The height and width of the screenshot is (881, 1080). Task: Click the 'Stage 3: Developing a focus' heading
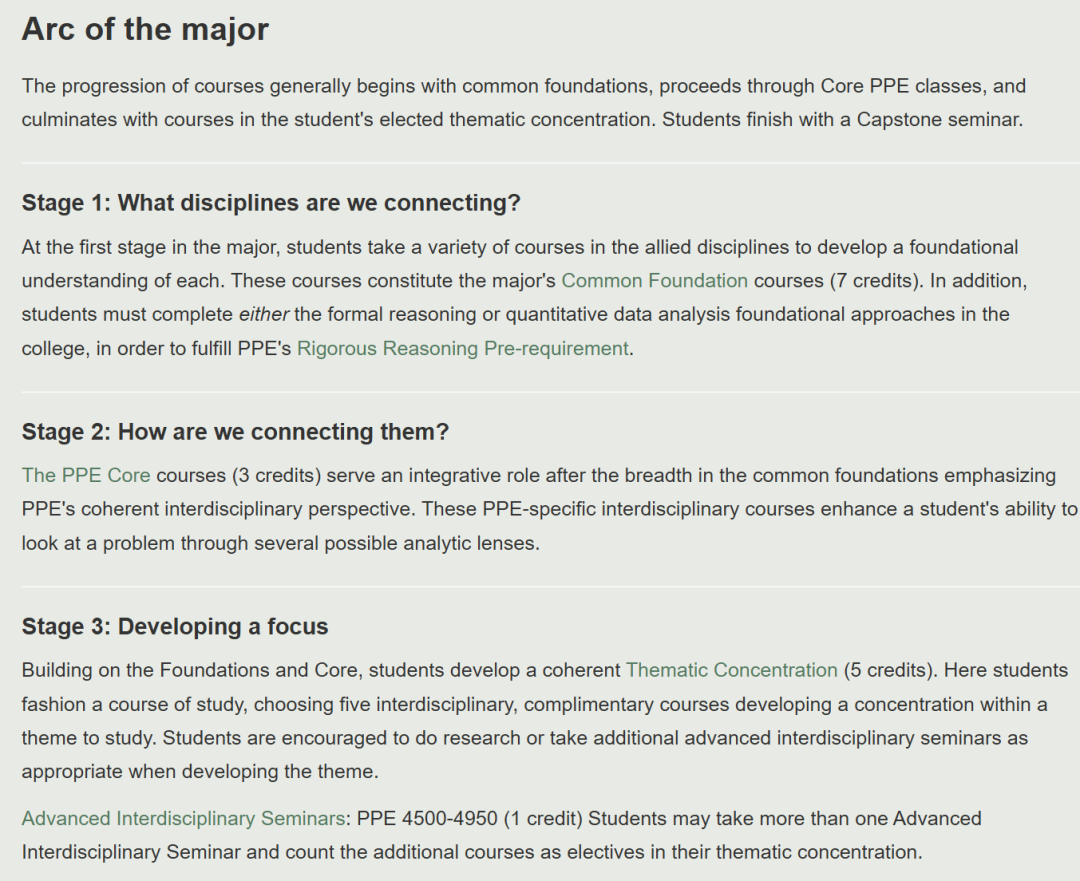pyautogui.click(x=175, y=627)
